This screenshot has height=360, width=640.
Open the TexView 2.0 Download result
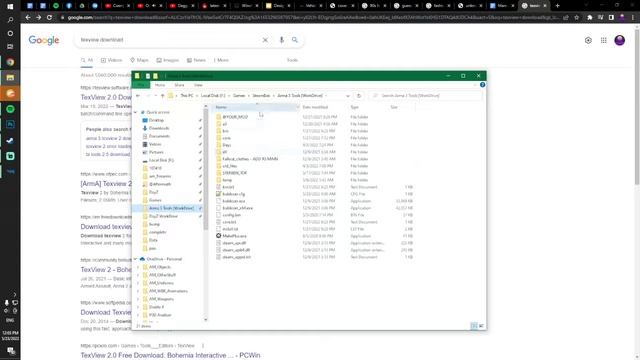106,97
